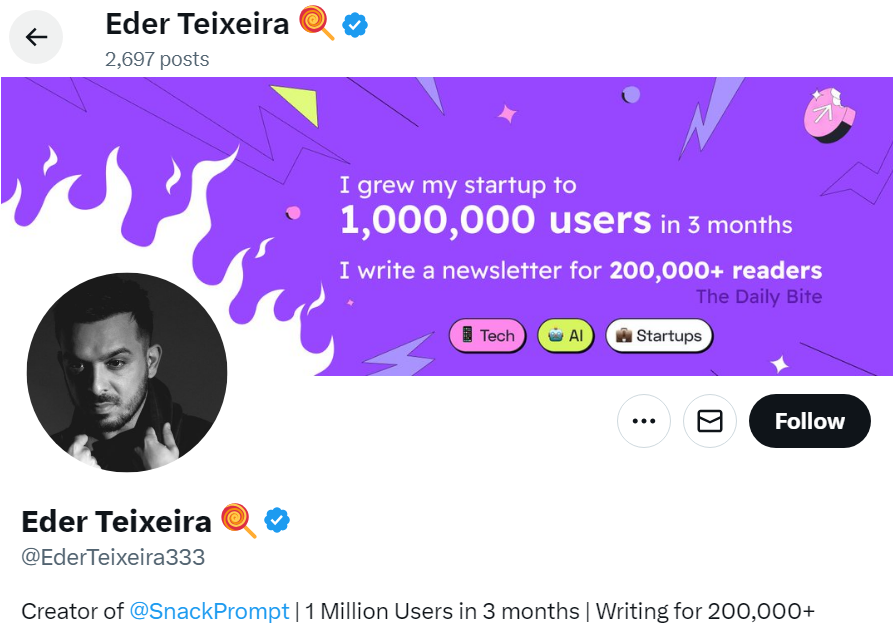Click the AI tag in banner
Image resolution: width=894 pixels, height=626 pixels.
pyautogui.click(x=566, y=336)
